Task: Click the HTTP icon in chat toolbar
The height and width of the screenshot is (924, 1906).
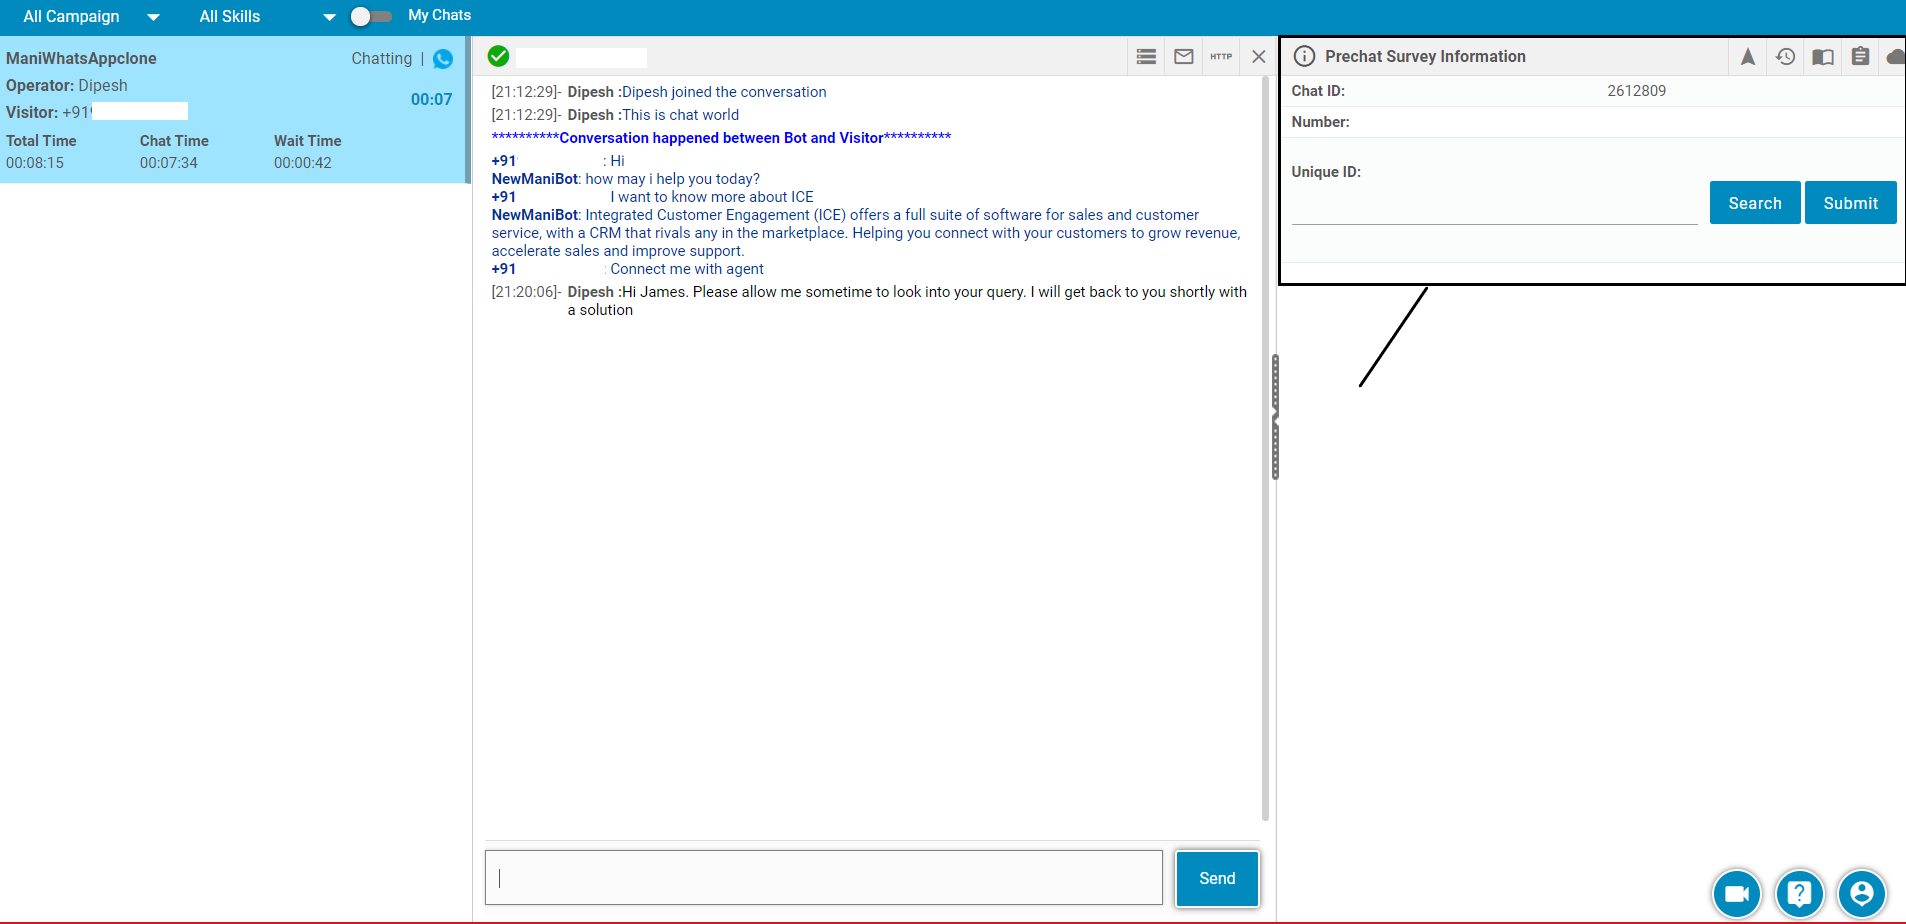Action: tap(1221, 57)
